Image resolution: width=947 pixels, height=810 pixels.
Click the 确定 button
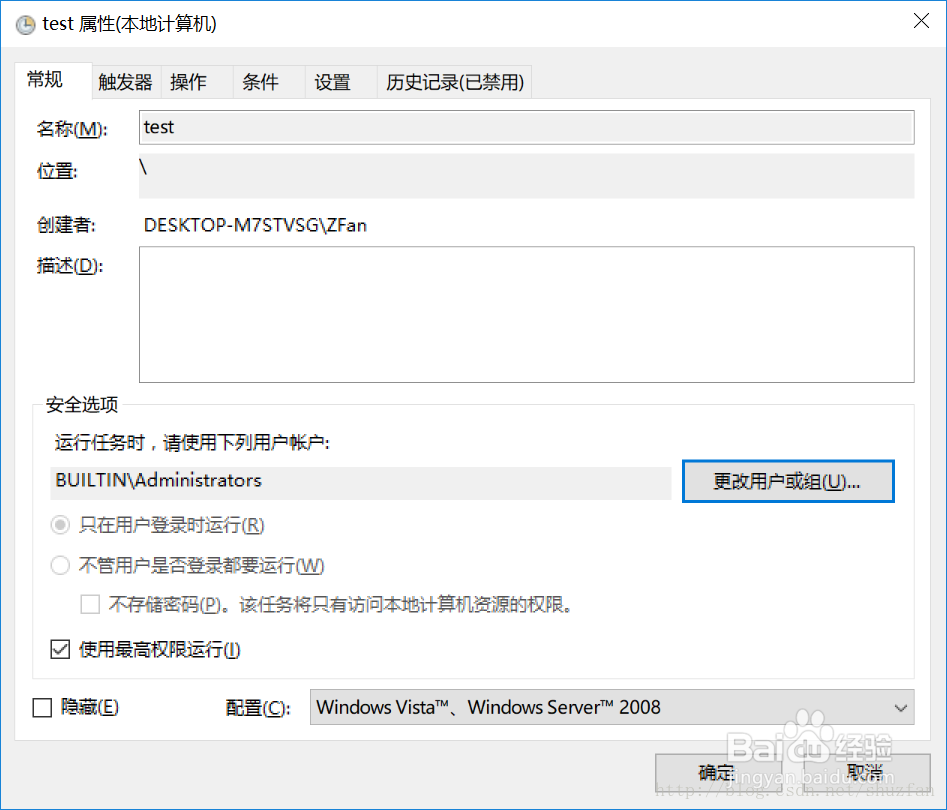point(717,773)
